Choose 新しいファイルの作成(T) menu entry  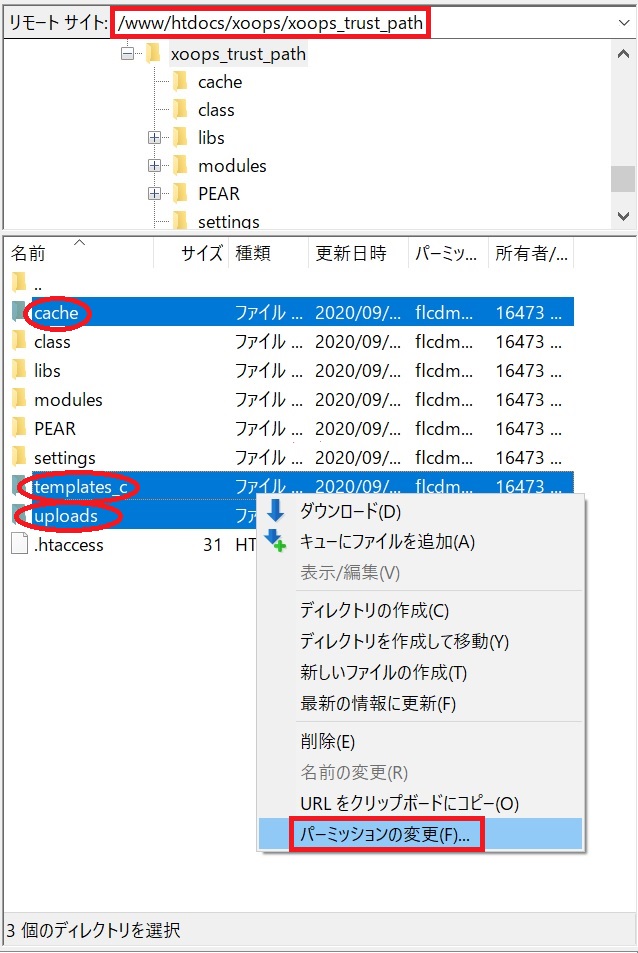point(420,672)
